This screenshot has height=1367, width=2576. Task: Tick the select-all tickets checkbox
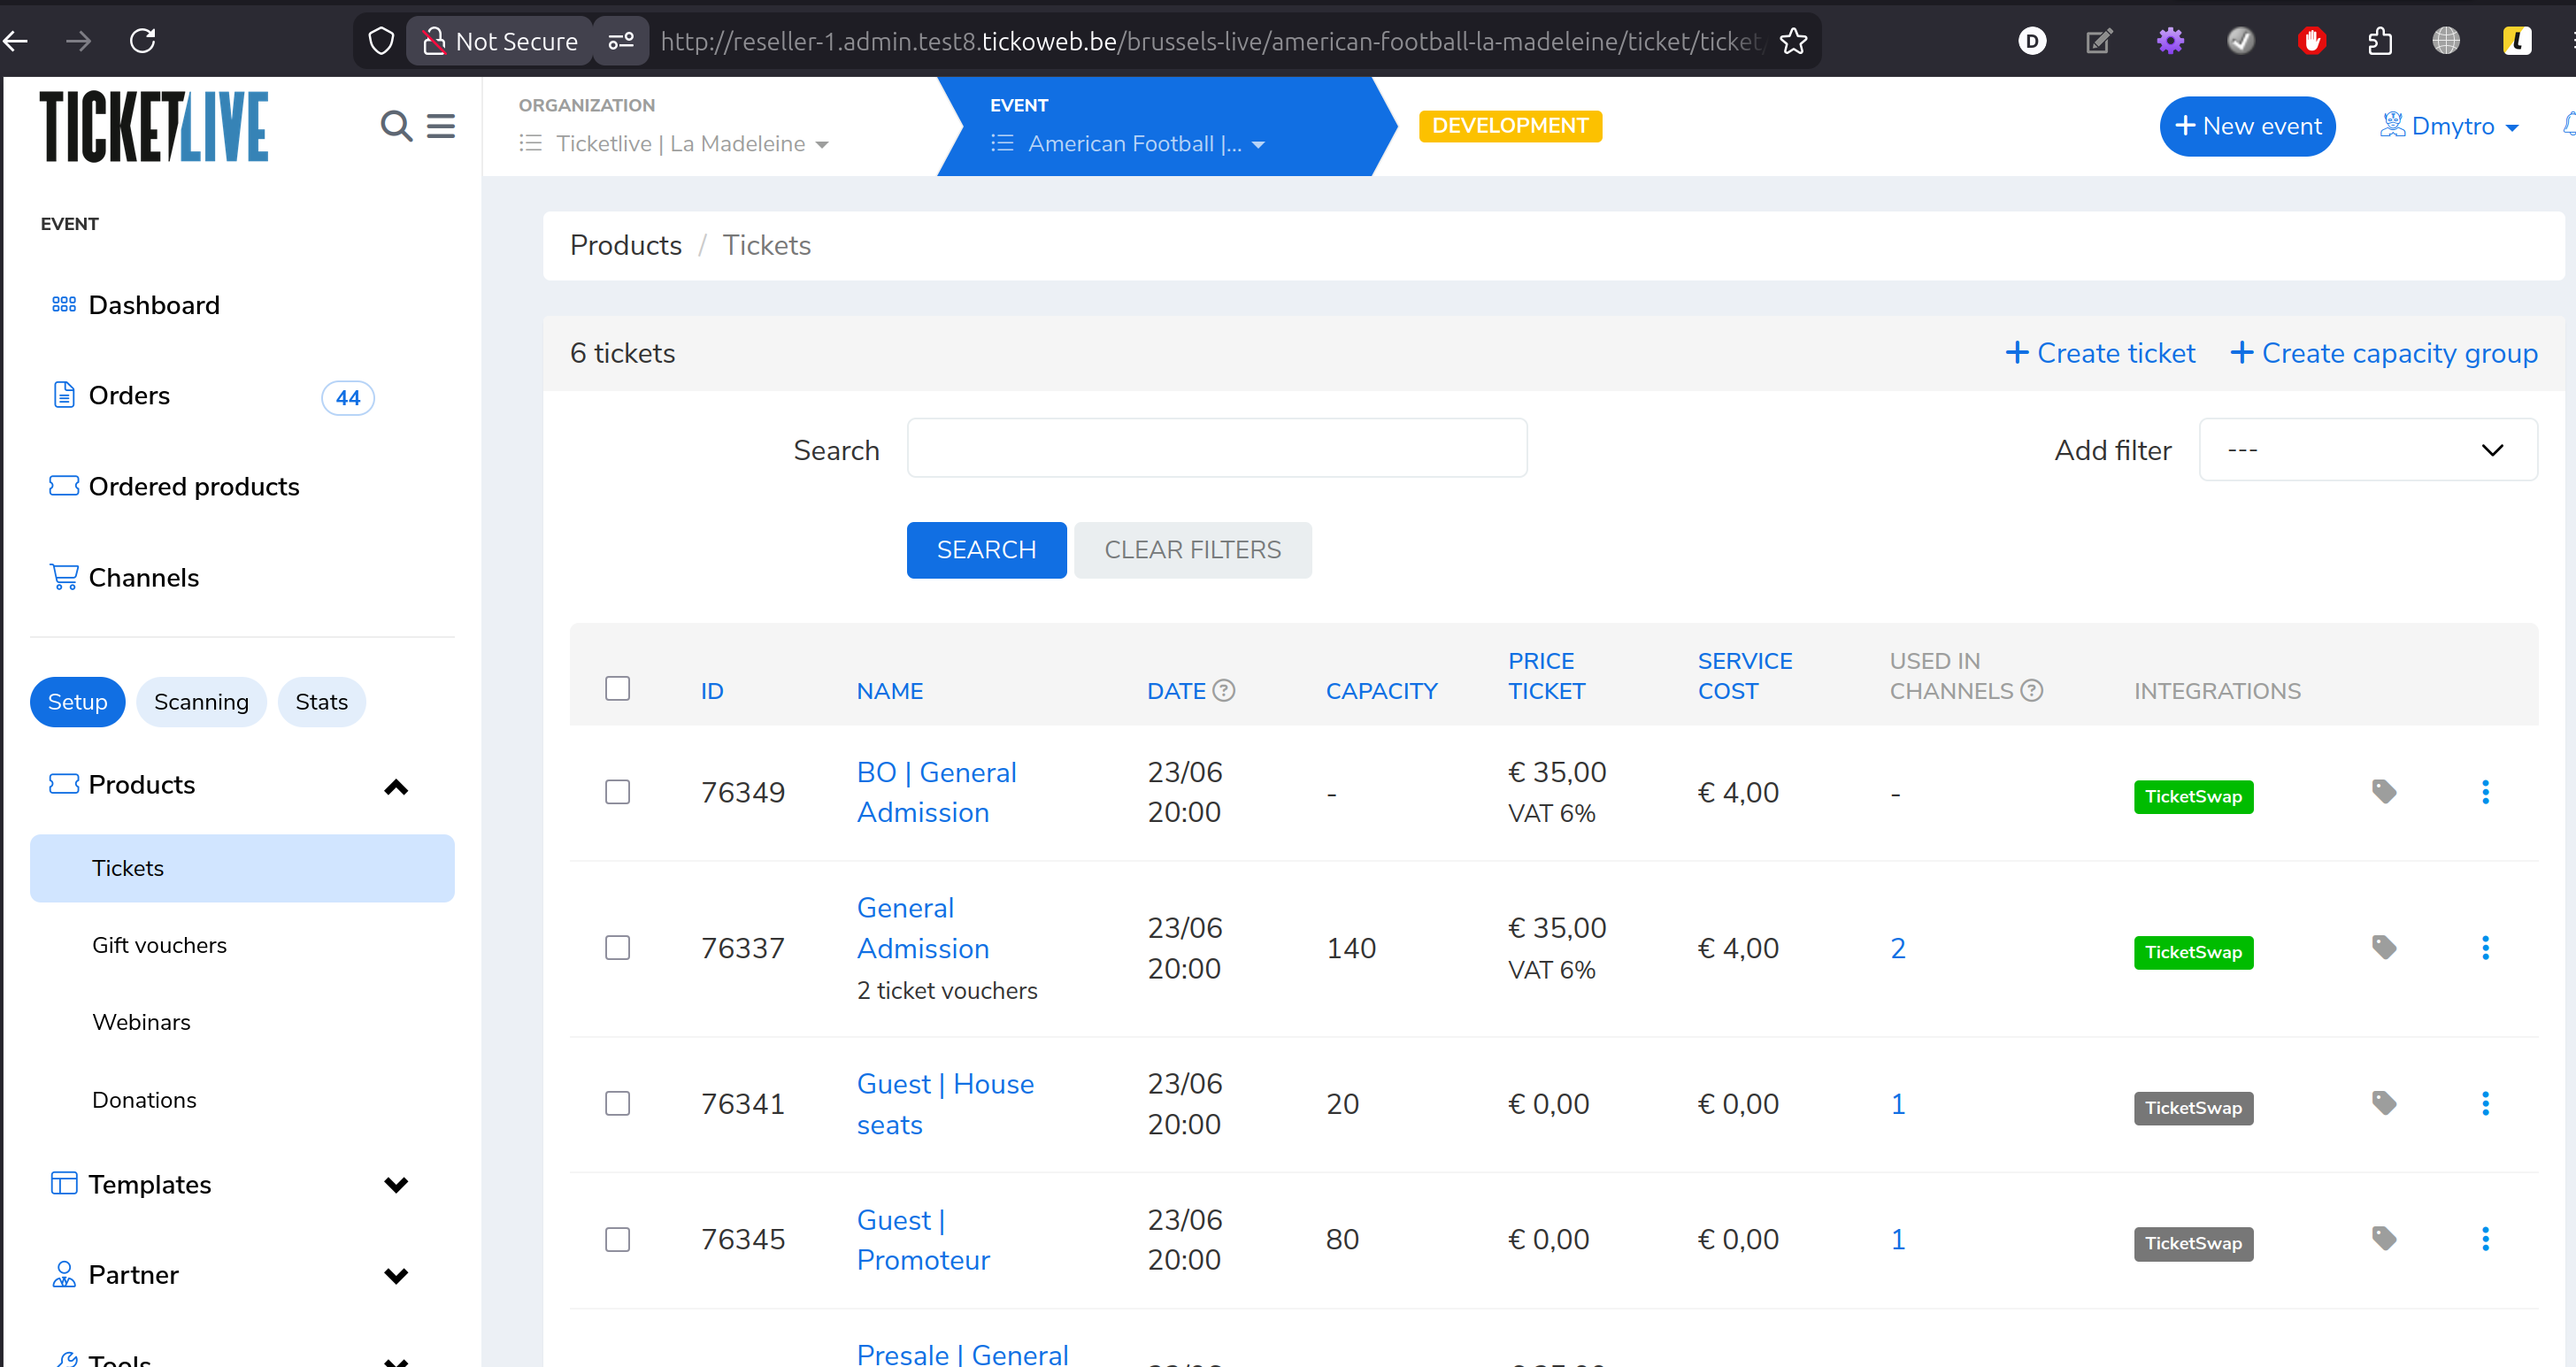617,688
